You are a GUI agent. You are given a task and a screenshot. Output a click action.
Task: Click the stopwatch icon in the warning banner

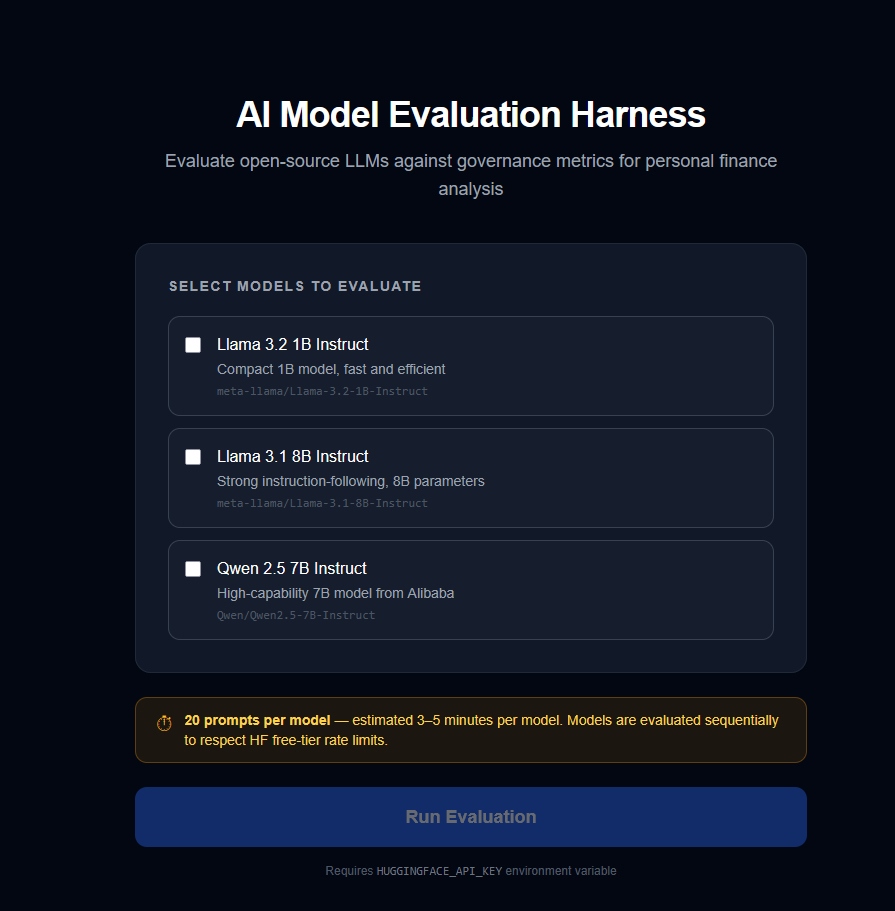point(163,722)
